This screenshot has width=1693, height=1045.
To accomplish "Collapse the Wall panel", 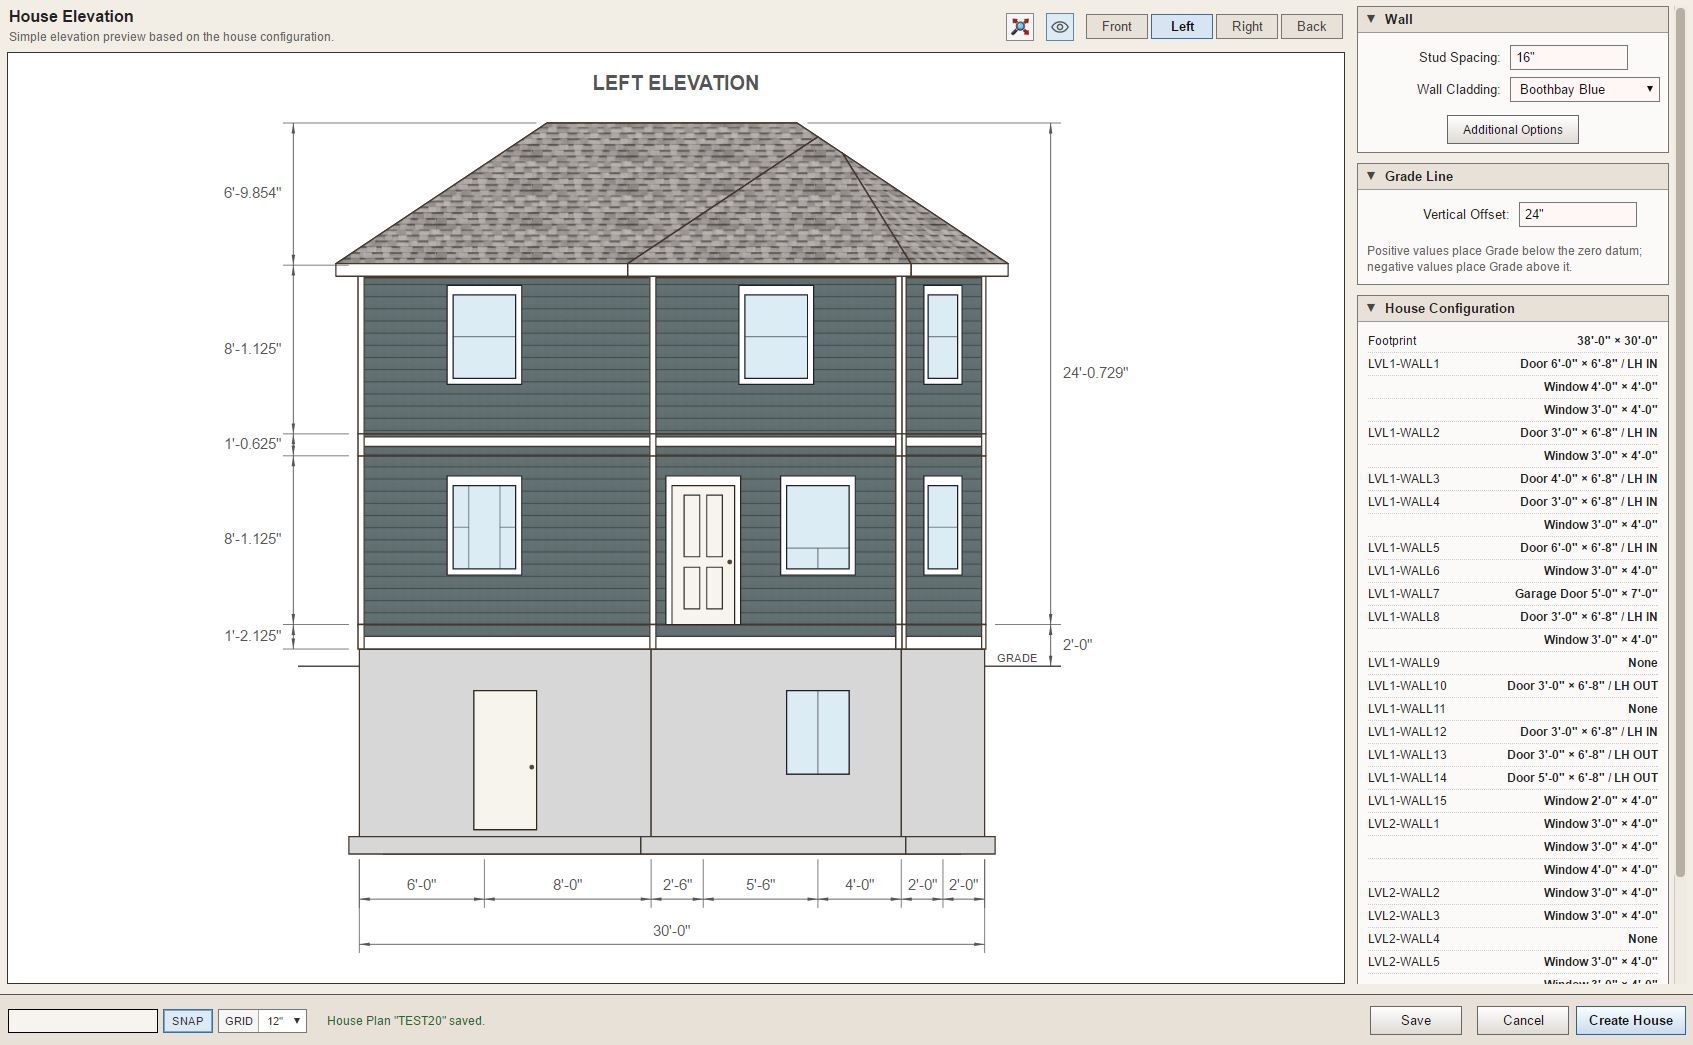I will [x=1371, y=19].
